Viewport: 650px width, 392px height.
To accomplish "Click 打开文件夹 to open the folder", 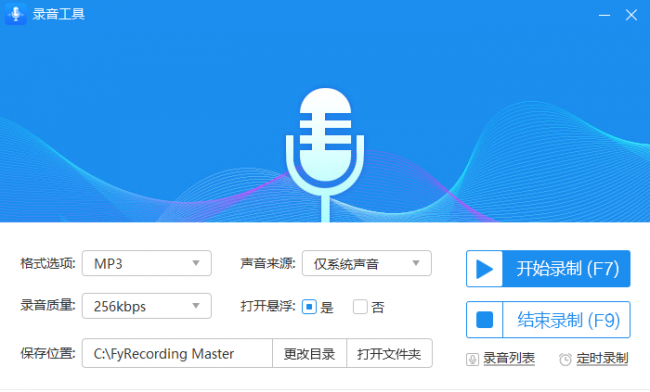I will click(389, 353).
